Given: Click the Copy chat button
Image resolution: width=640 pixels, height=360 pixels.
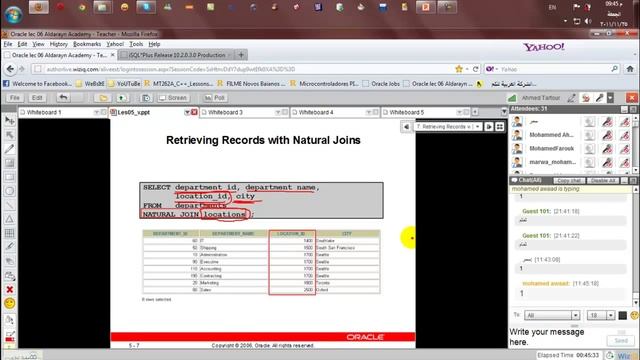Looking at the screenshot, I should [569, 180].
